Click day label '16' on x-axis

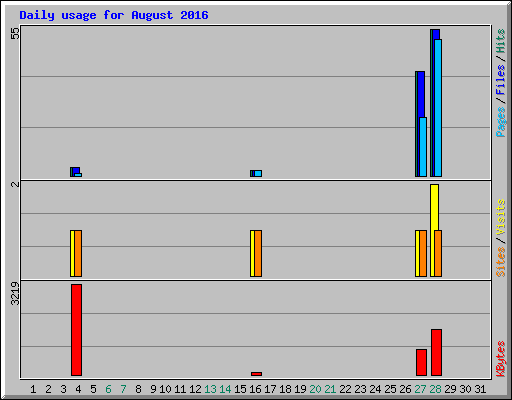pyautogui.click(x=255, y=389)
